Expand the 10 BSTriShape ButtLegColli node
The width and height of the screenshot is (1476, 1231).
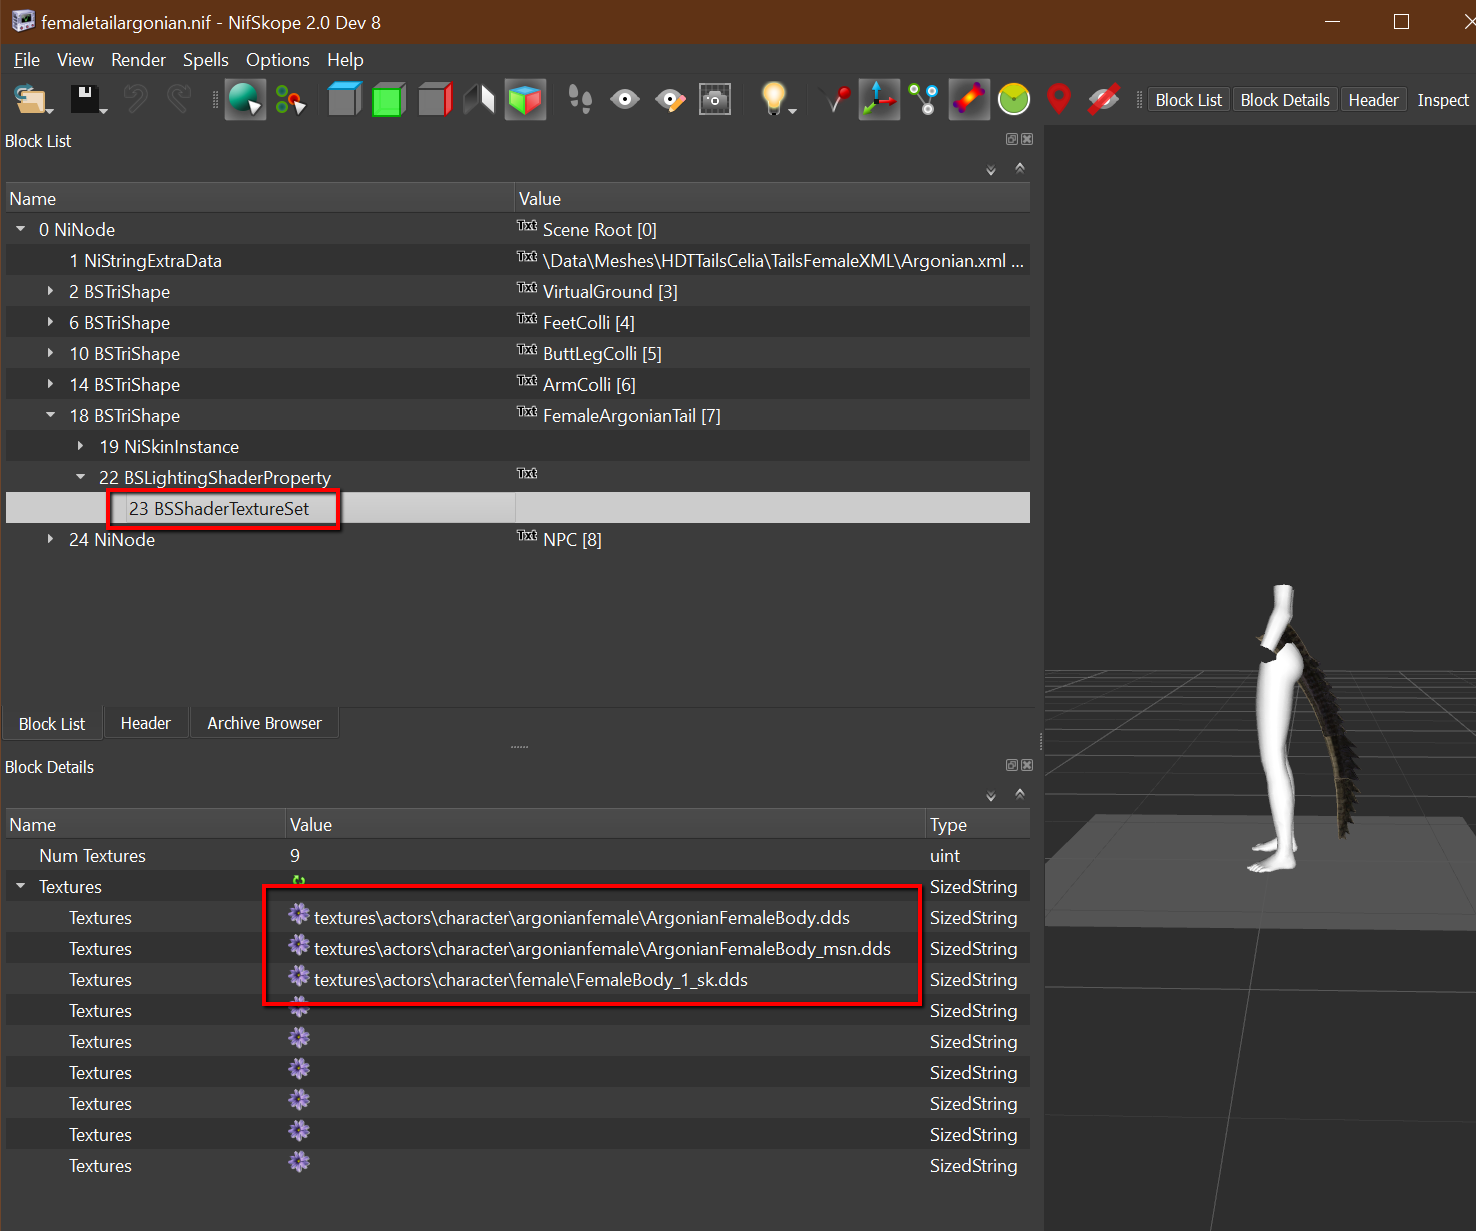(50, 353)
